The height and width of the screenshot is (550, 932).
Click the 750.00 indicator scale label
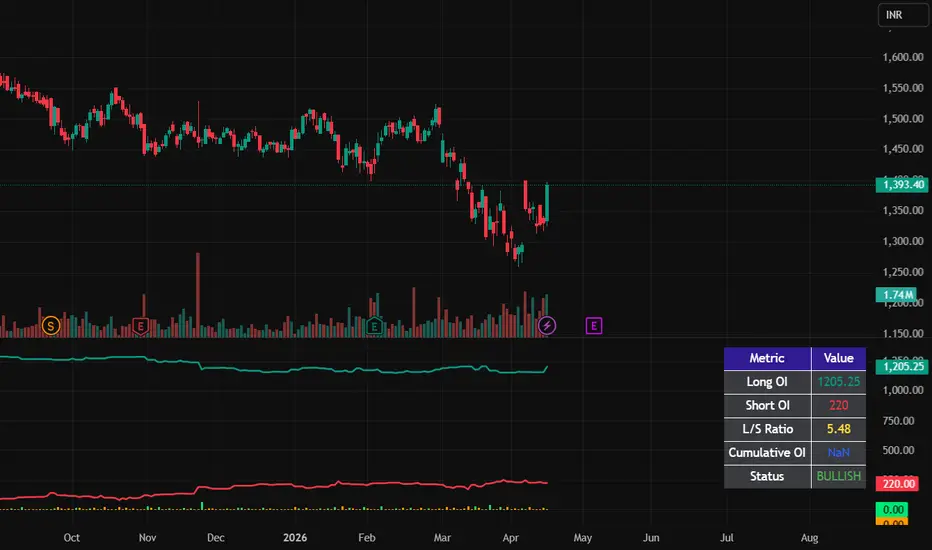pos(898,421)
